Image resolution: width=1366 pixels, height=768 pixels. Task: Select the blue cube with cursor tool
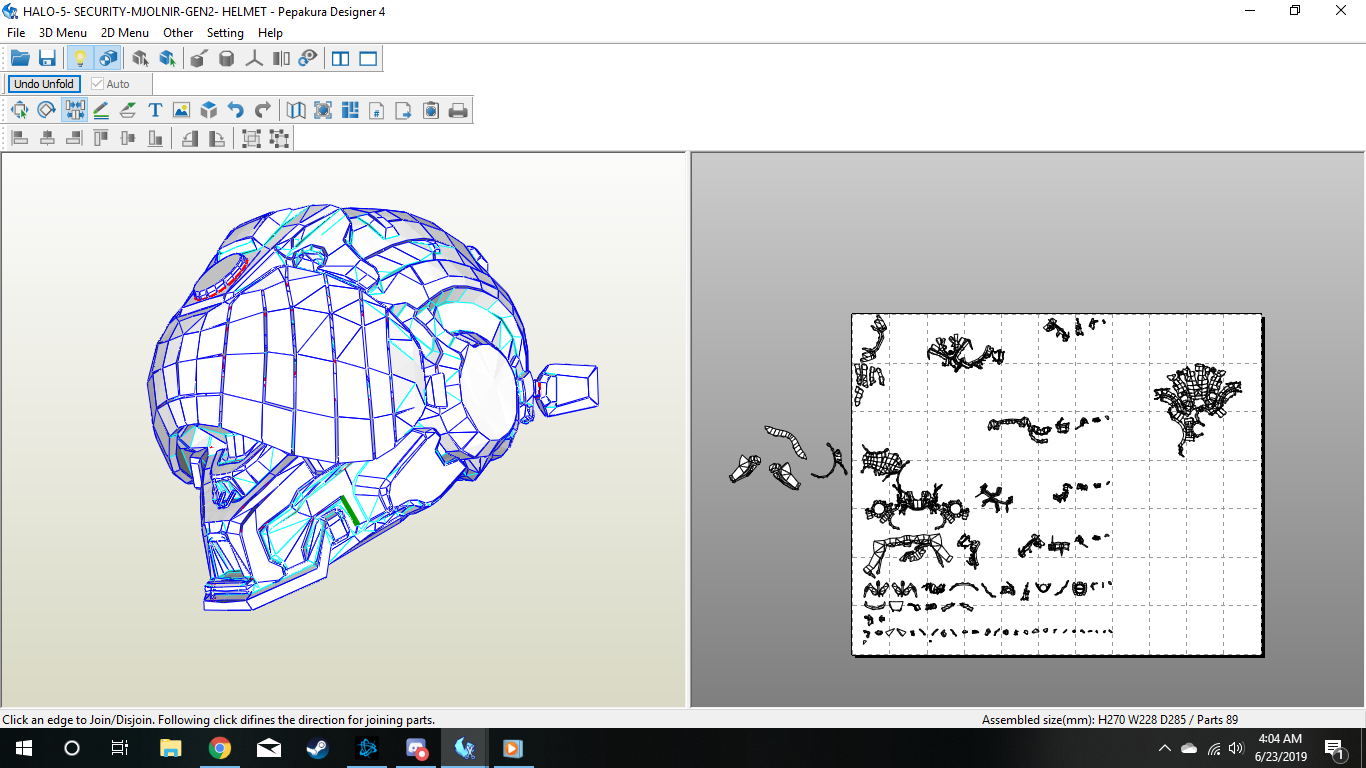[x=168, y=58]
